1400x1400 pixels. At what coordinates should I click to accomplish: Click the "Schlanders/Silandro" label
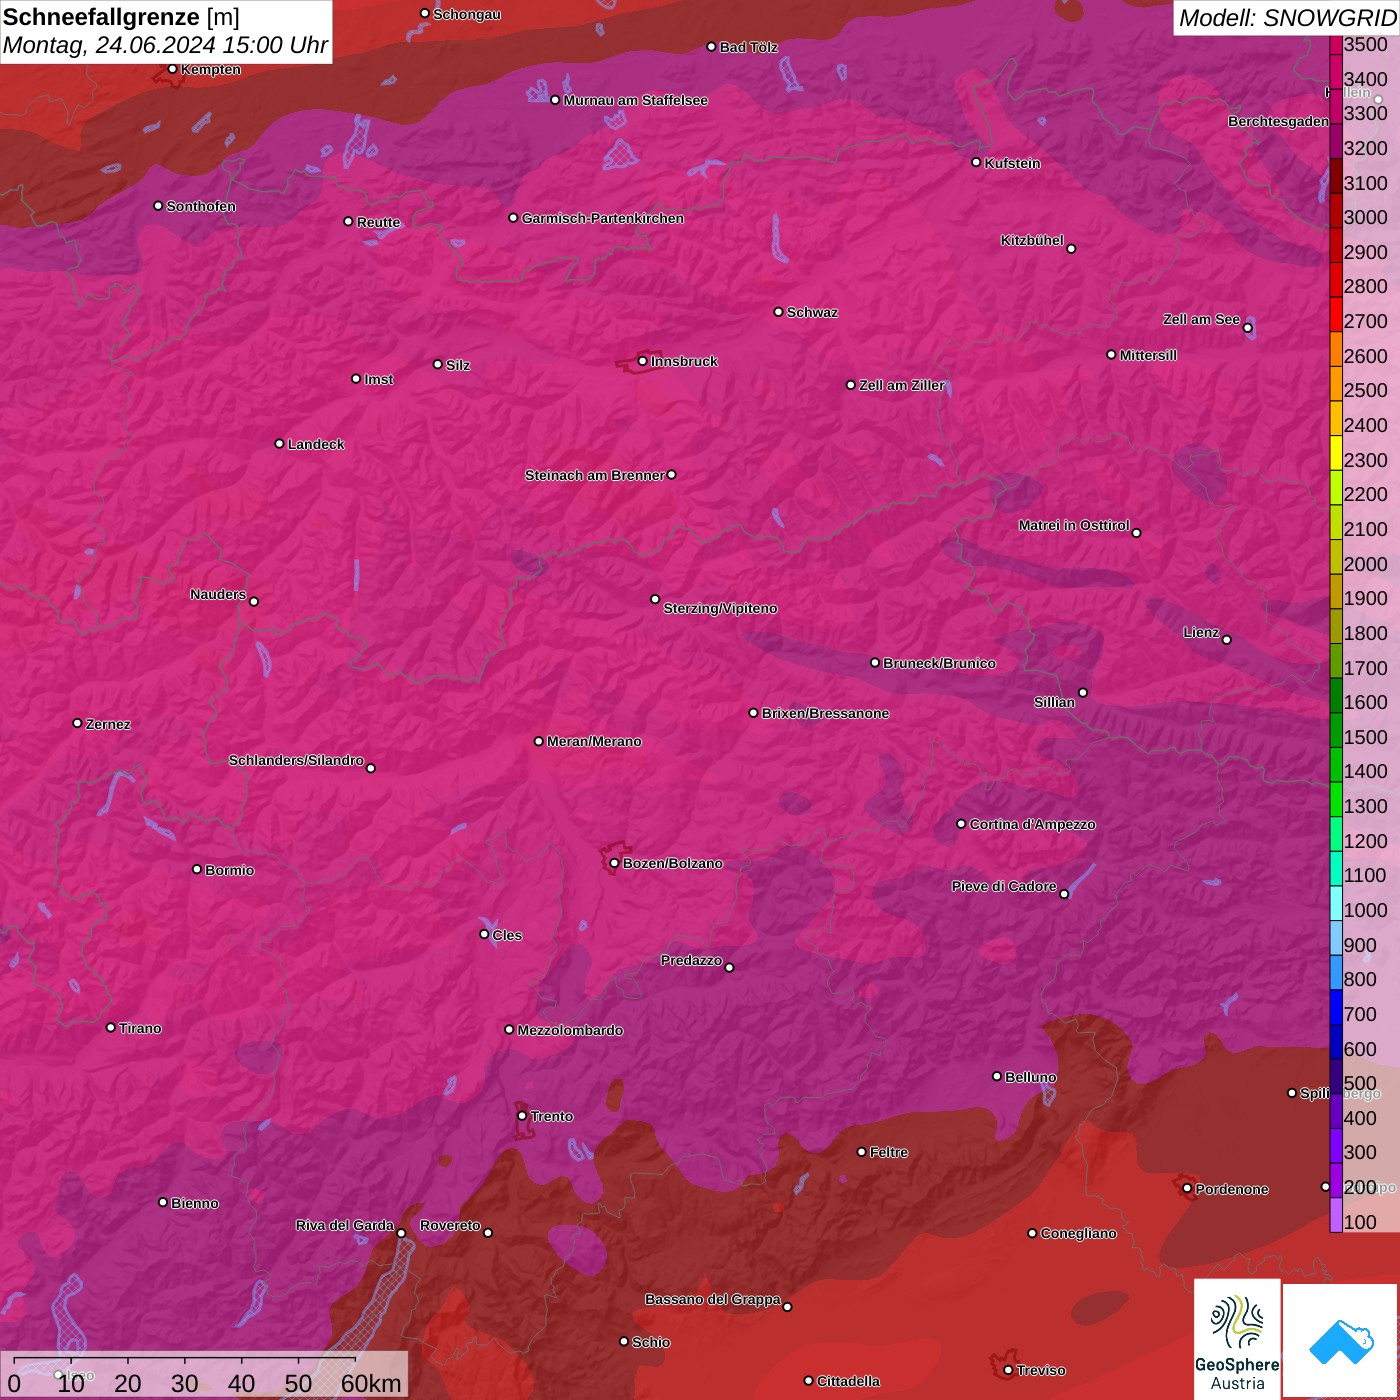tap(296, 760)
